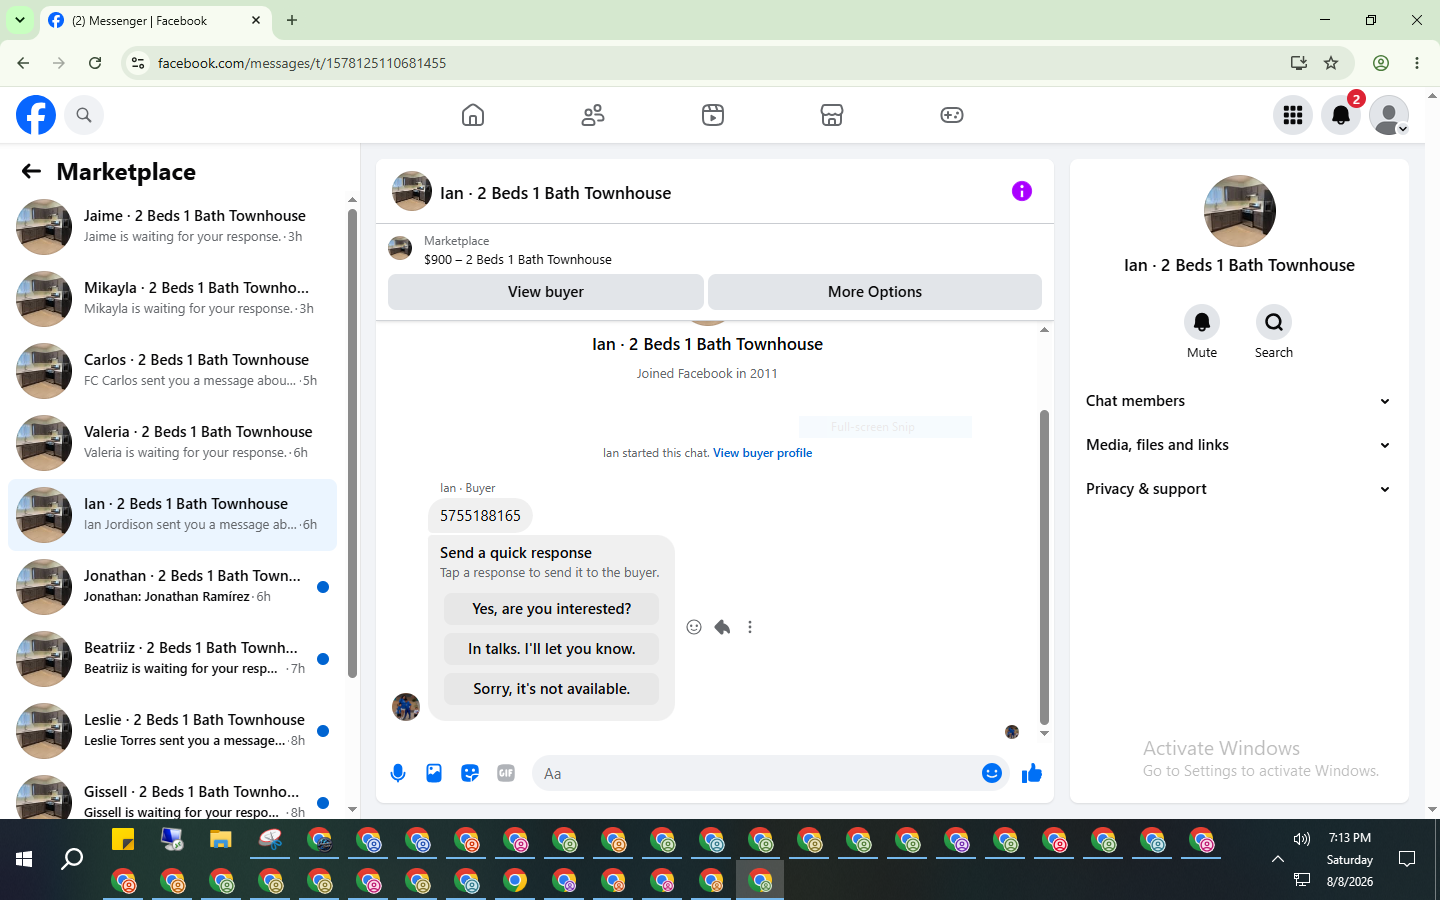This screenshot has width=1440, height=900.
Task: Open the notifications bell with 2 badge
Action: pyautogui.click(x=1341, y=115)
